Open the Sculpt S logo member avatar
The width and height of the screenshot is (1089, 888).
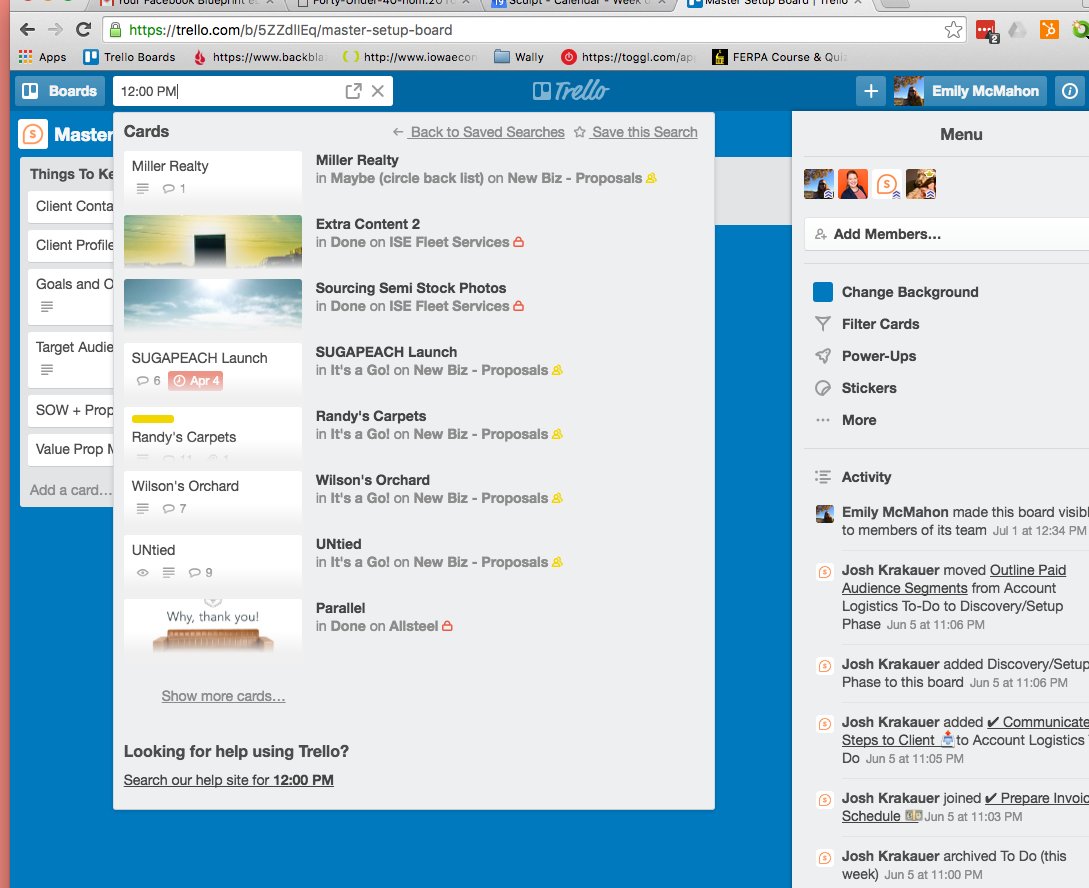[x=887, y=184]
